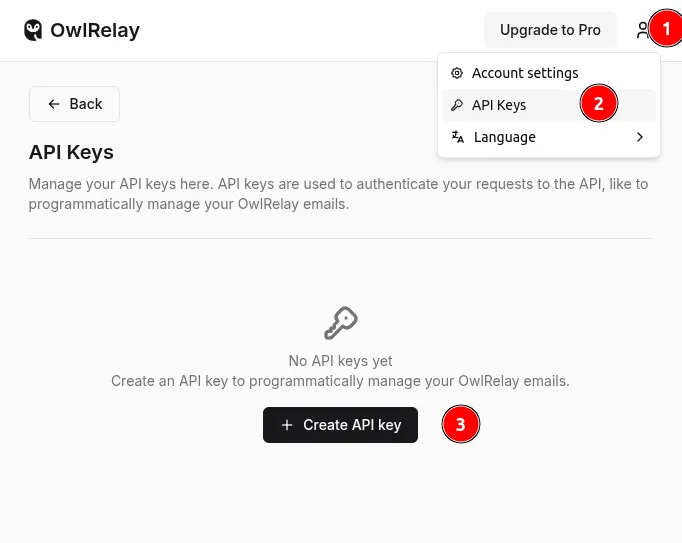Click the OwlRelay owl logo icon
Screen dimensions: 682x543
(x=34, y=30)
